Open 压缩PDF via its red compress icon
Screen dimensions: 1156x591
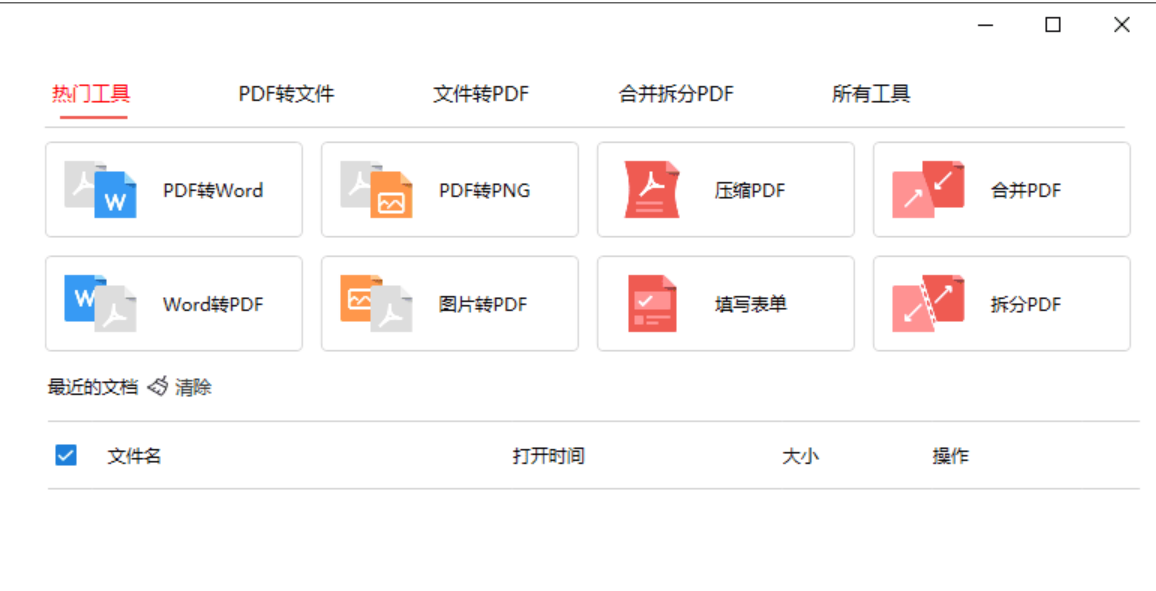pyautogui.click(x=649, y=189)
